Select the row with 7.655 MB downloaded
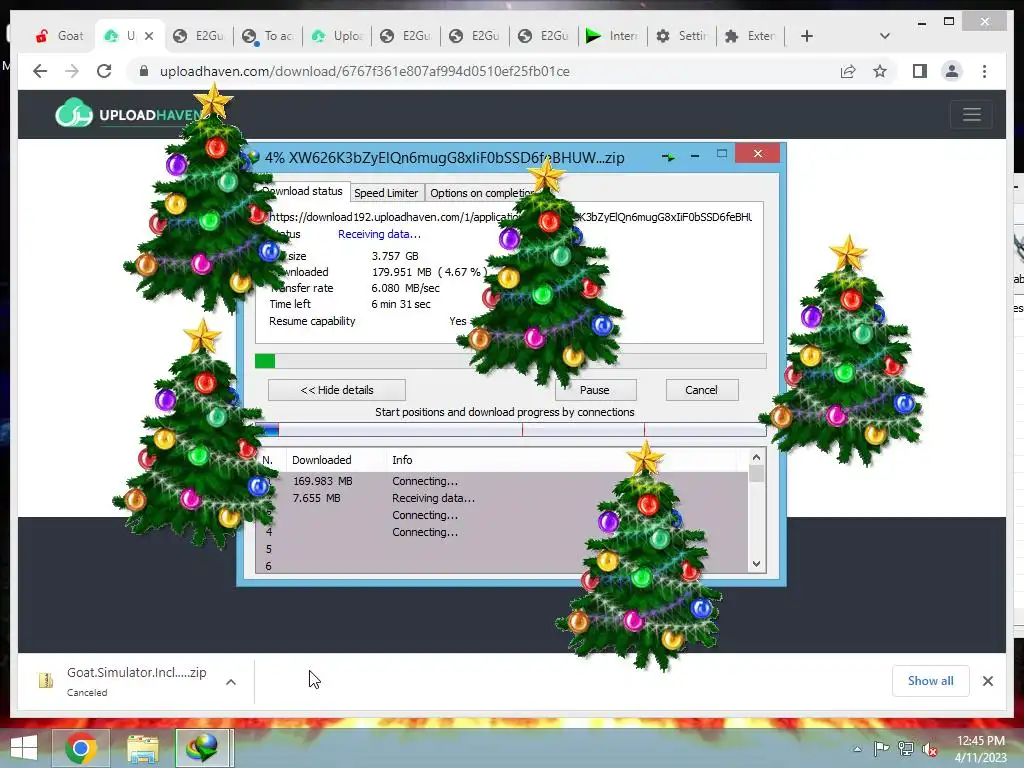 pos(502,498)
